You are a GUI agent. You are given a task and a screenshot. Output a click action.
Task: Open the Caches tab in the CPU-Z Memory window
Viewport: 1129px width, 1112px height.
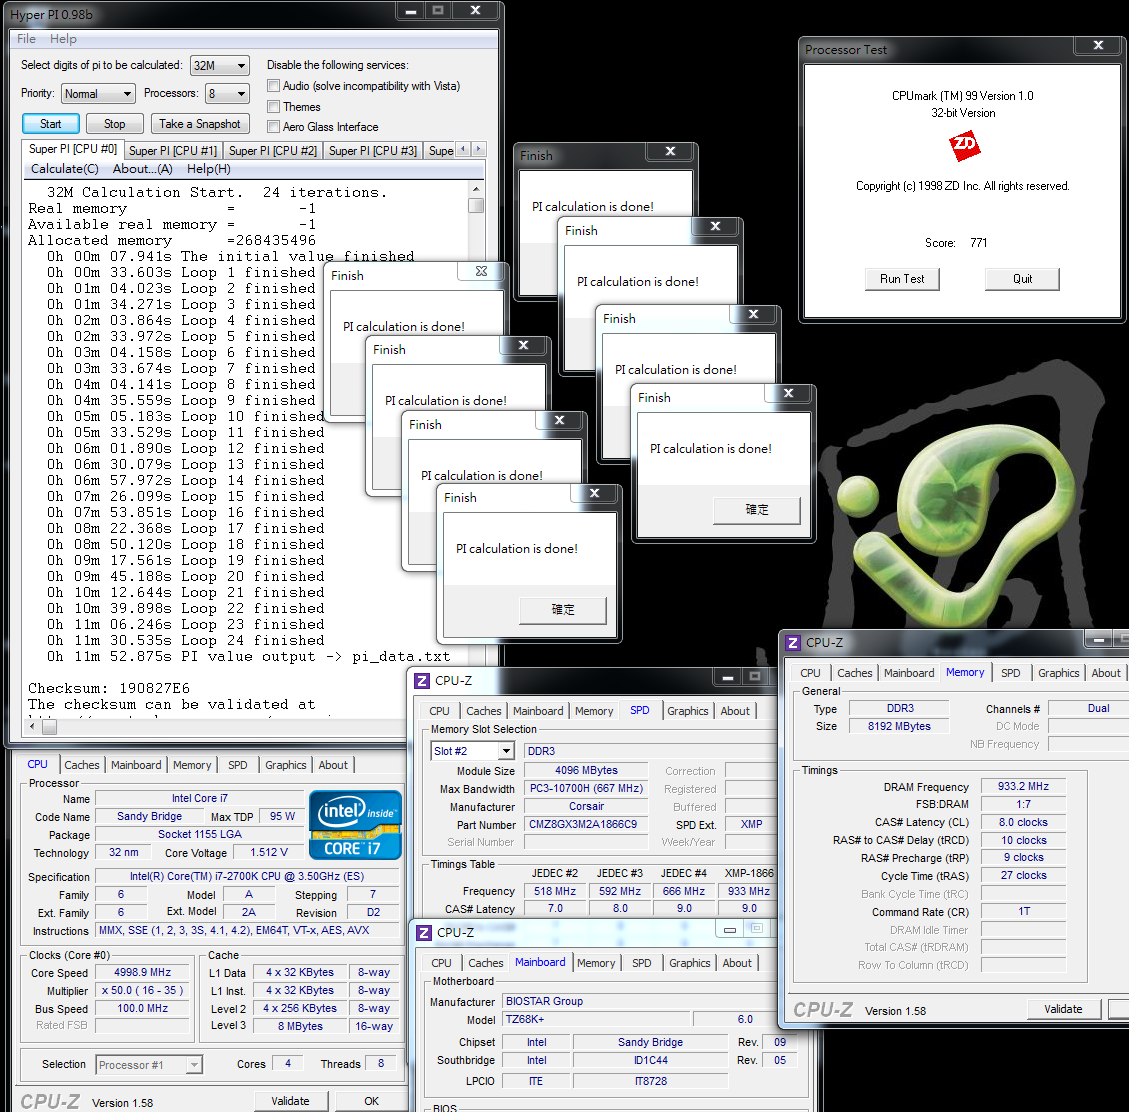tap(855, 673)
